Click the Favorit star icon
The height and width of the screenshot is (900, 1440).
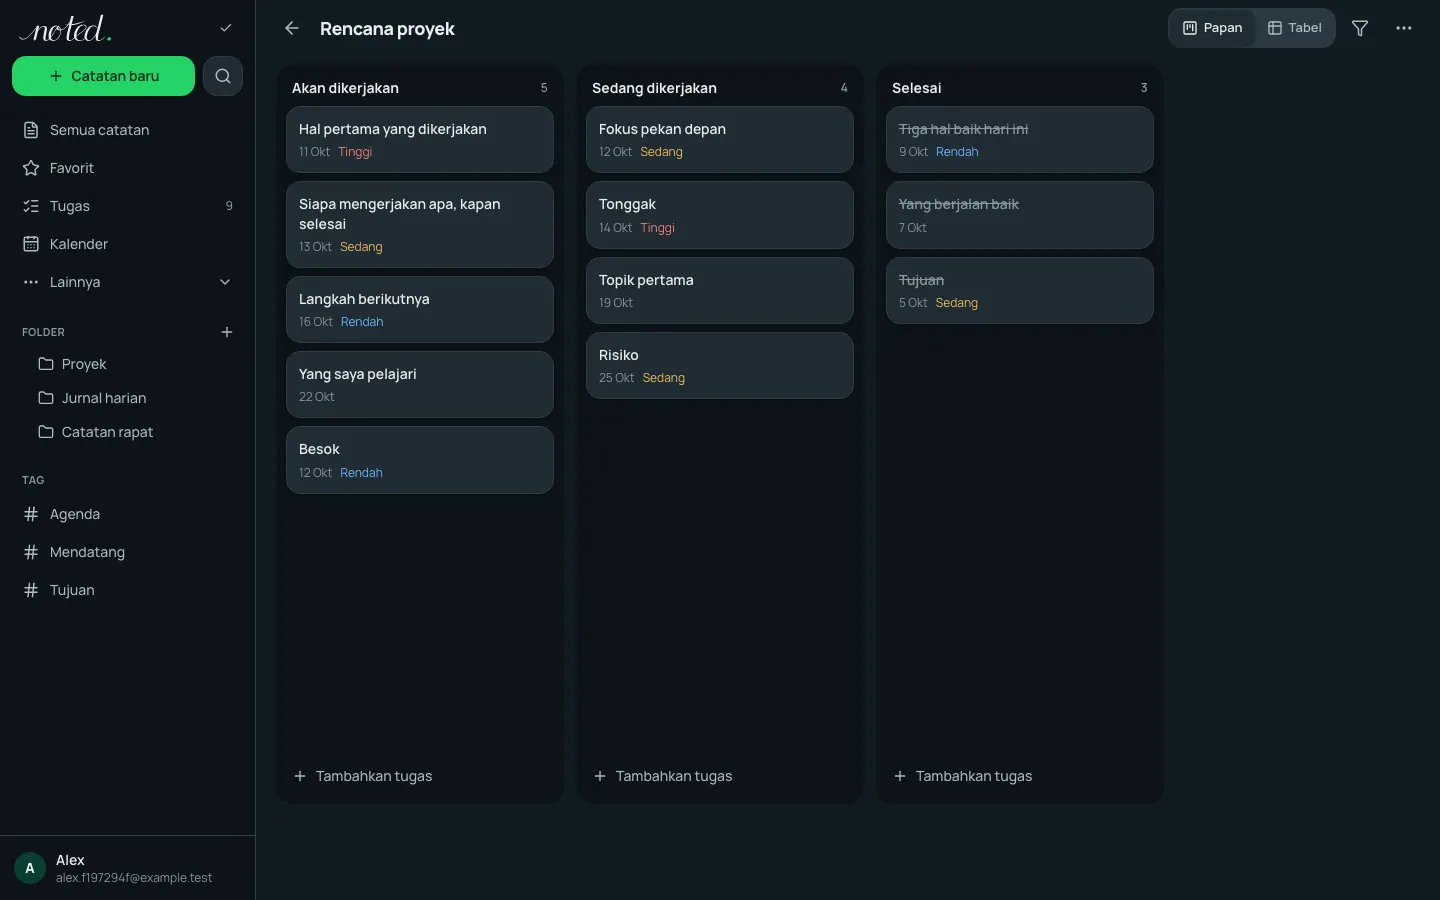click(x=31, y=168)
